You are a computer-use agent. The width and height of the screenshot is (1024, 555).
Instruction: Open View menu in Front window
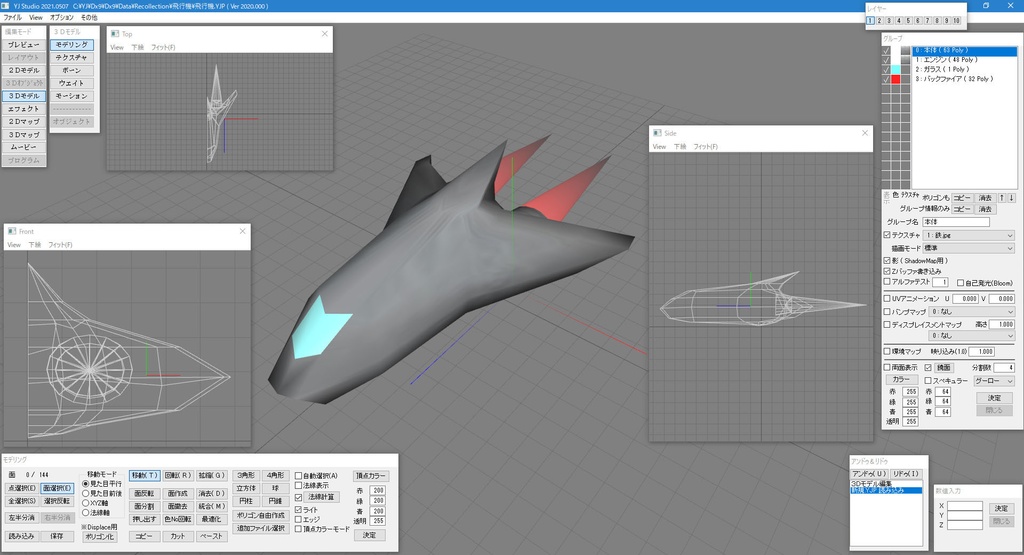[14, 245]
